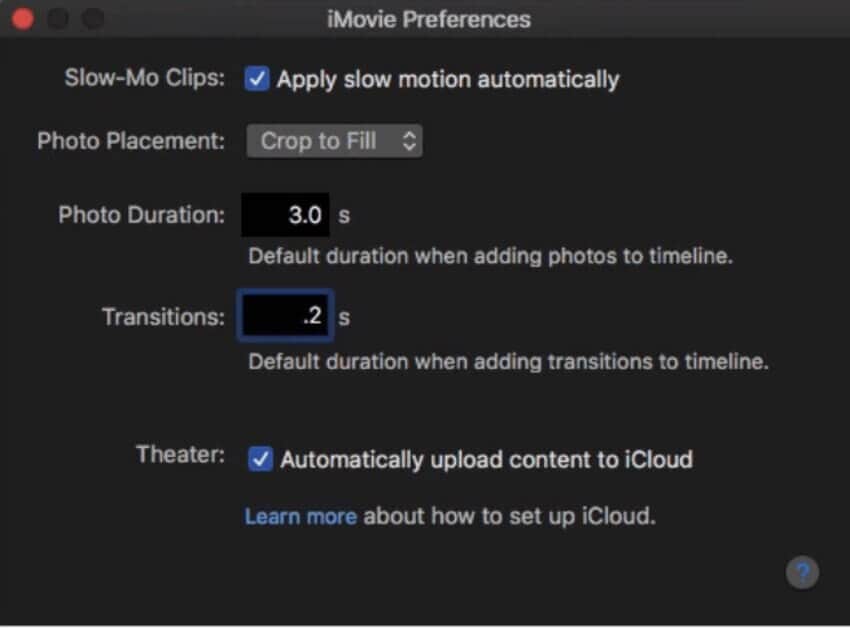Click the 'Apply slow motion automatically' label
This screenshot has height=628, width=850.
[447, 79]
